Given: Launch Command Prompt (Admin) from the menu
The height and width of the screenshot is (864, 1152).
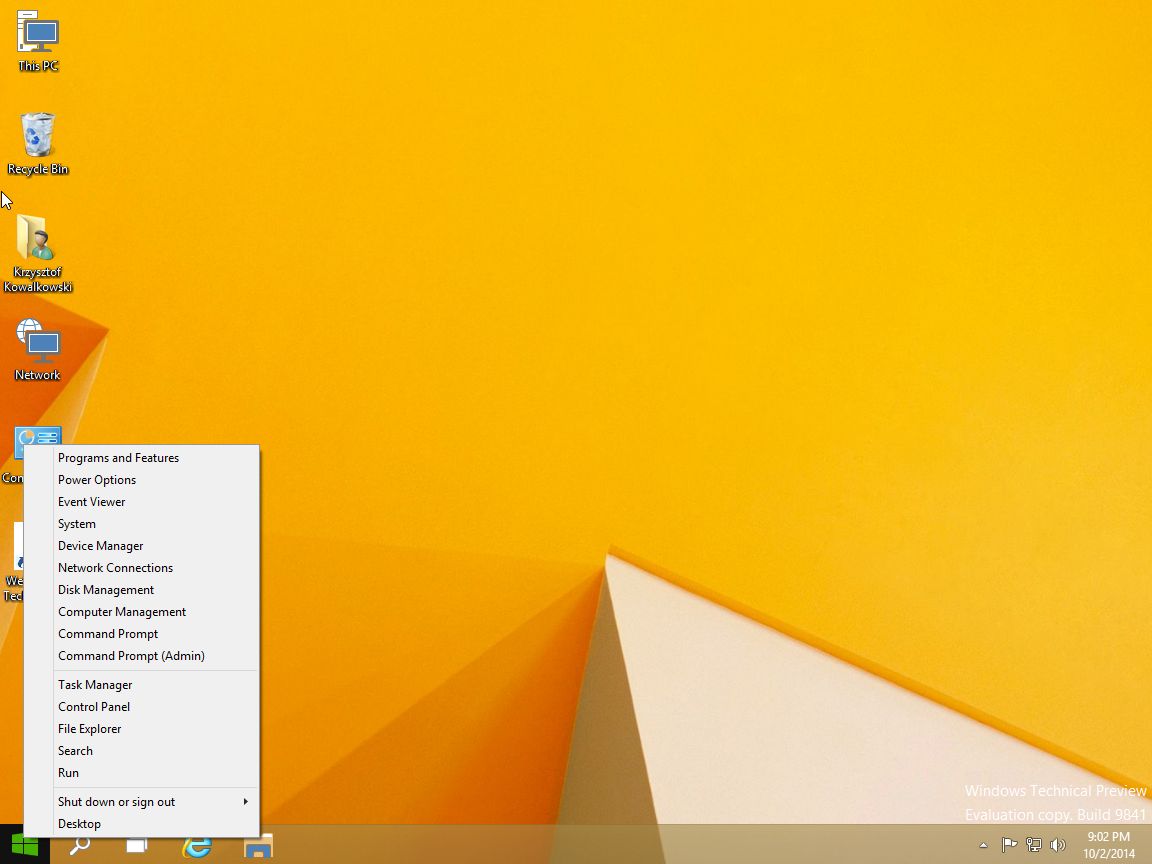Looking at the screenshot, I should click(142, 656).
